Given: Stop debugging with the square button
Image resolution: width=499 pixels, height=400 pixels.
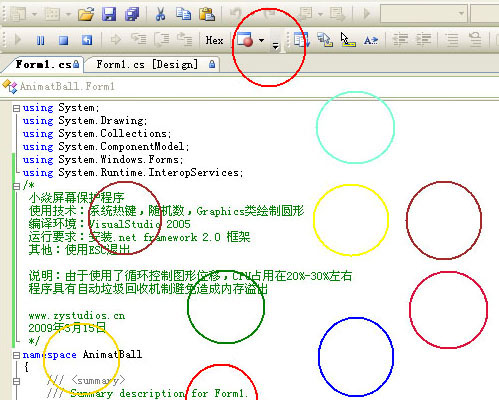Looking at the screenshot, I should [63, 40].
